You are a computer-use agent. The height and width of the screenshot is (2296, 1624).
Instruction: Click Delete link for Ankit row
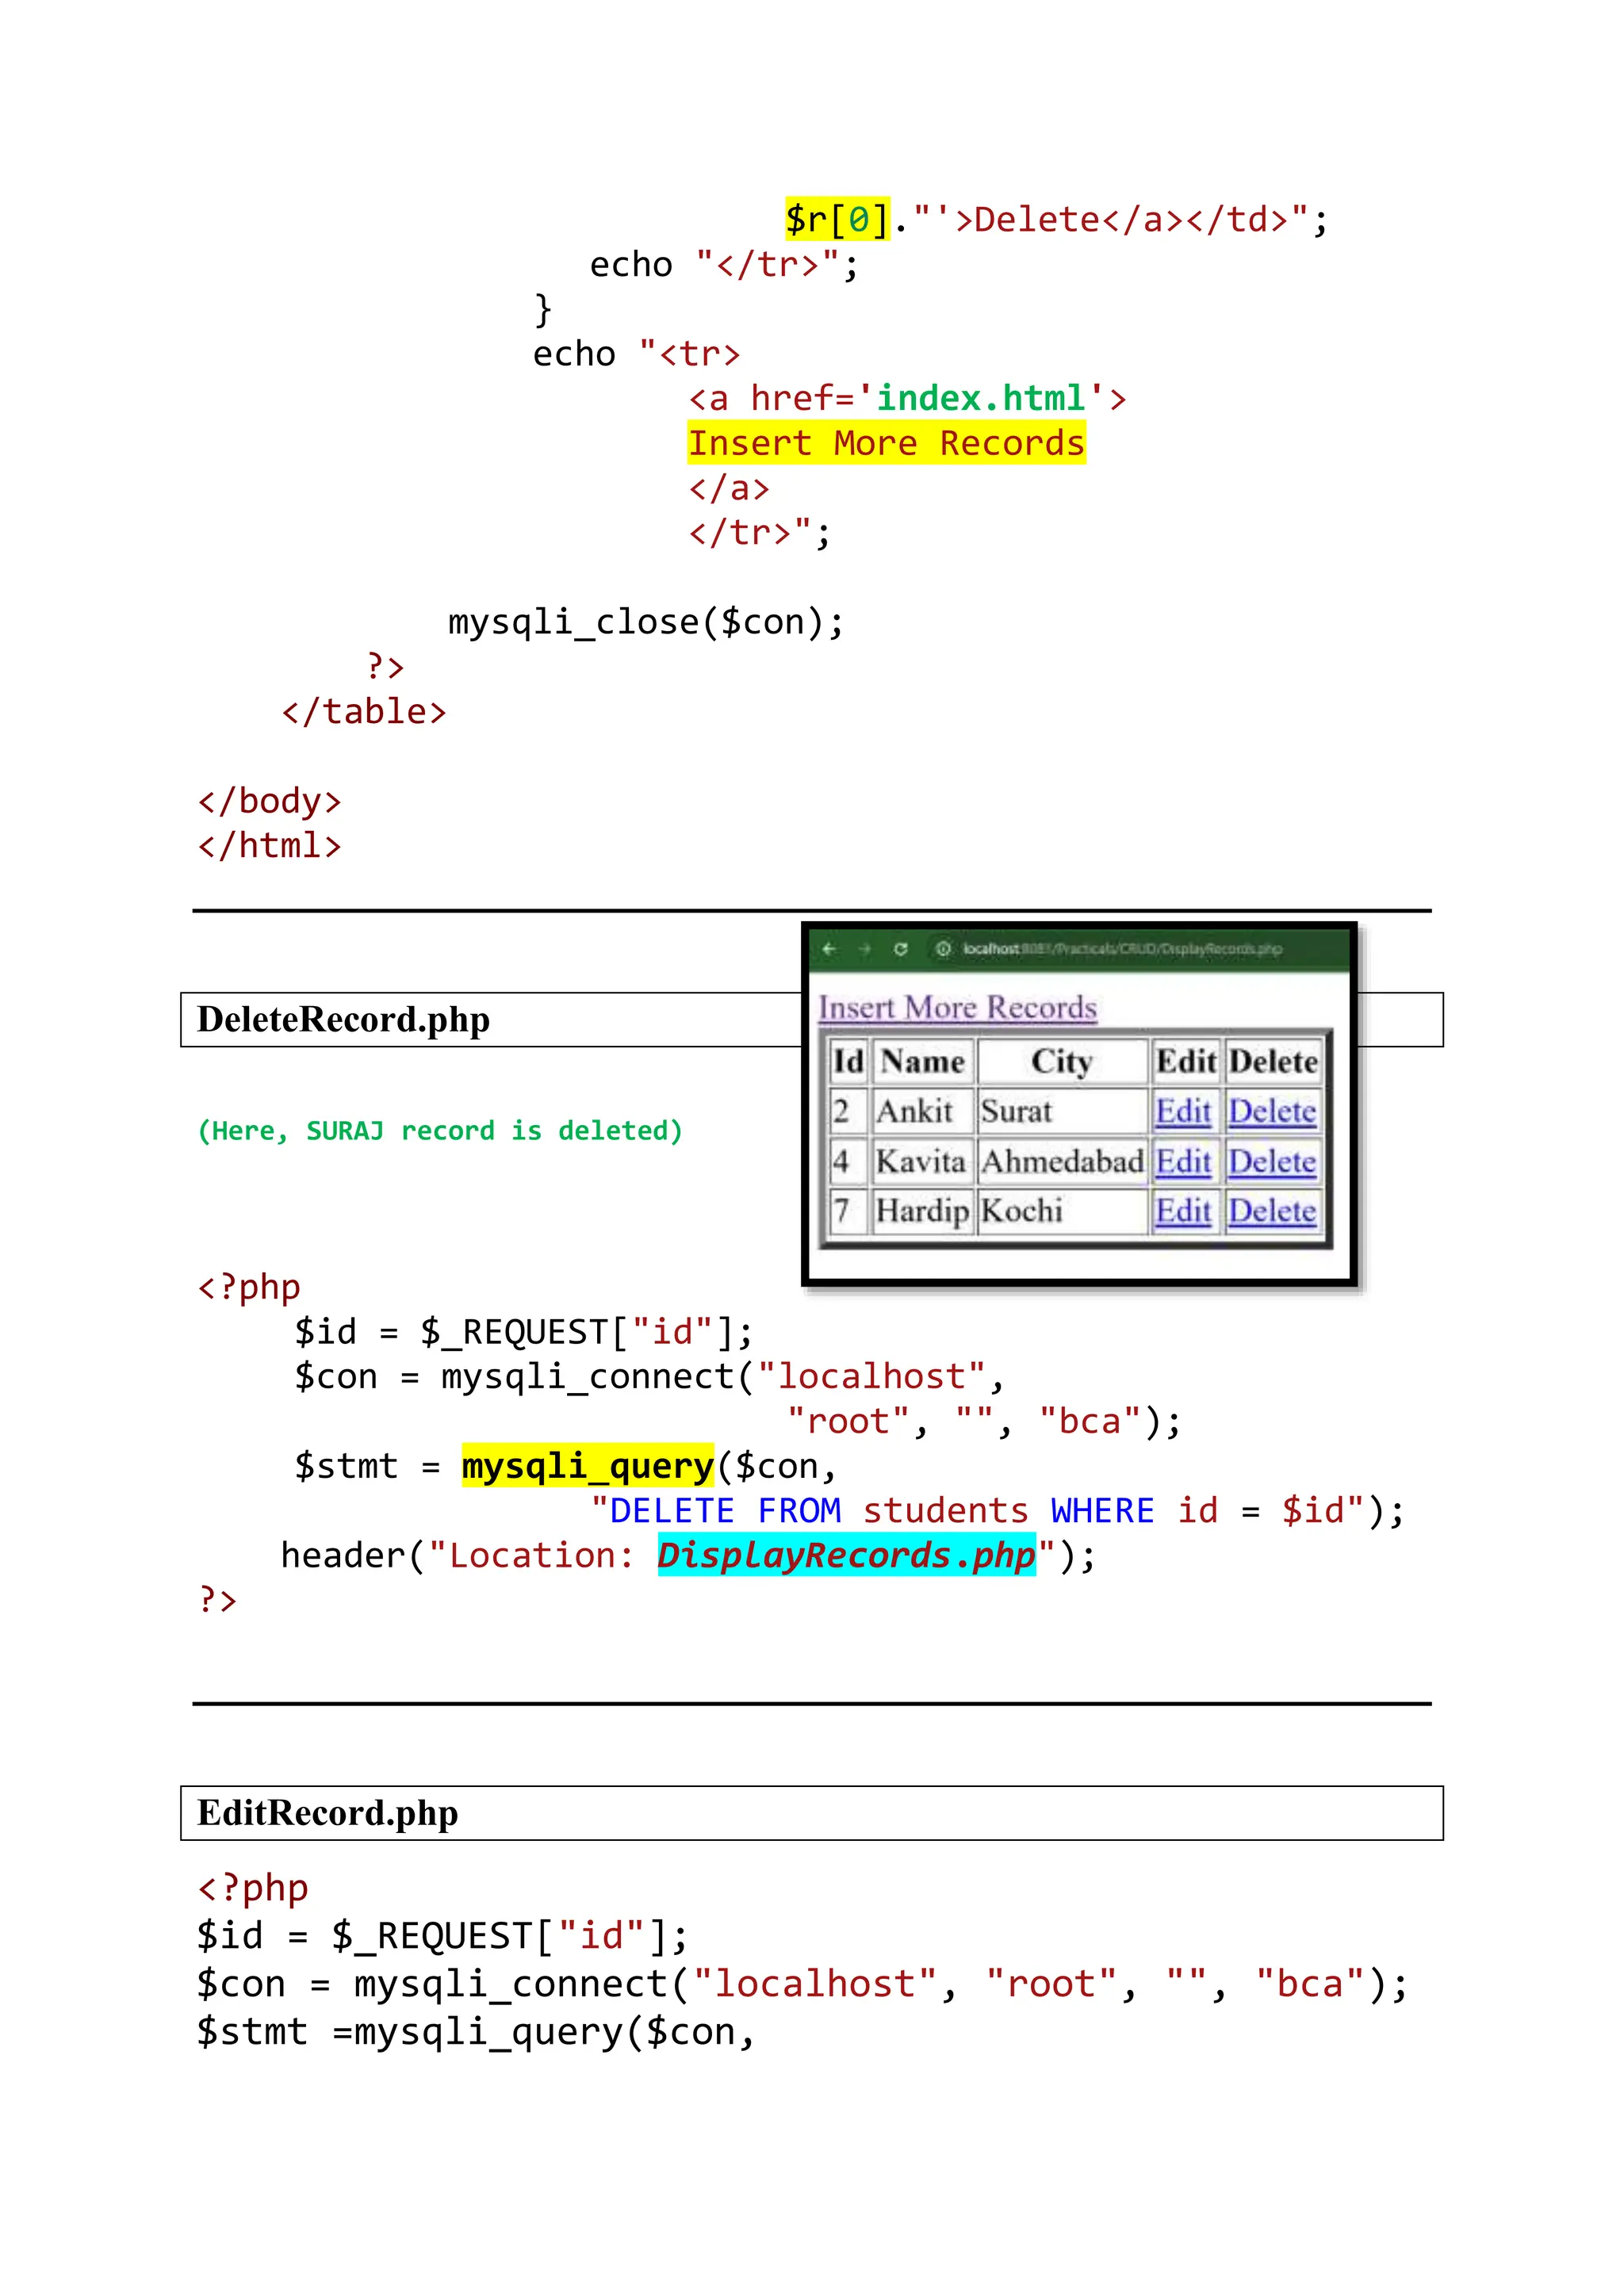(1272, 1111)
